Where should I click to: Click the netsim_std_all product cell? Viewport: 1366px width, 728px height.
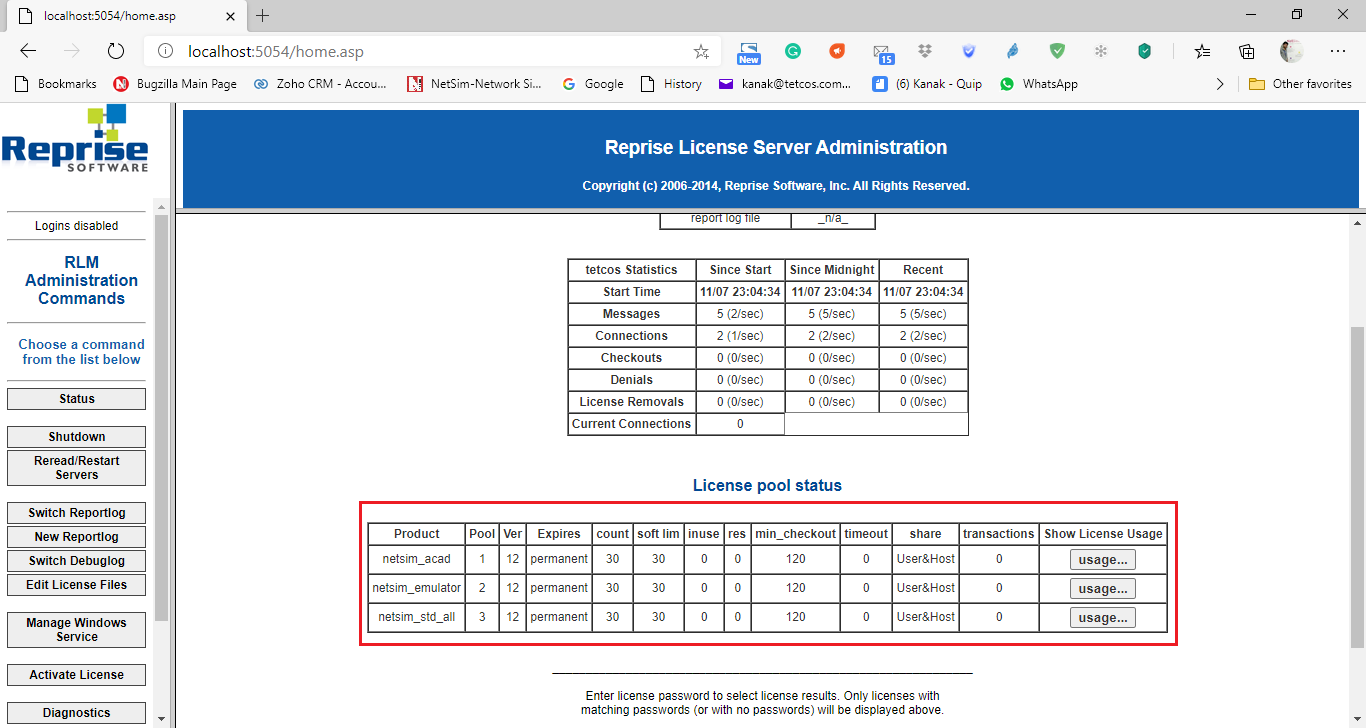(x=417, y=617)
